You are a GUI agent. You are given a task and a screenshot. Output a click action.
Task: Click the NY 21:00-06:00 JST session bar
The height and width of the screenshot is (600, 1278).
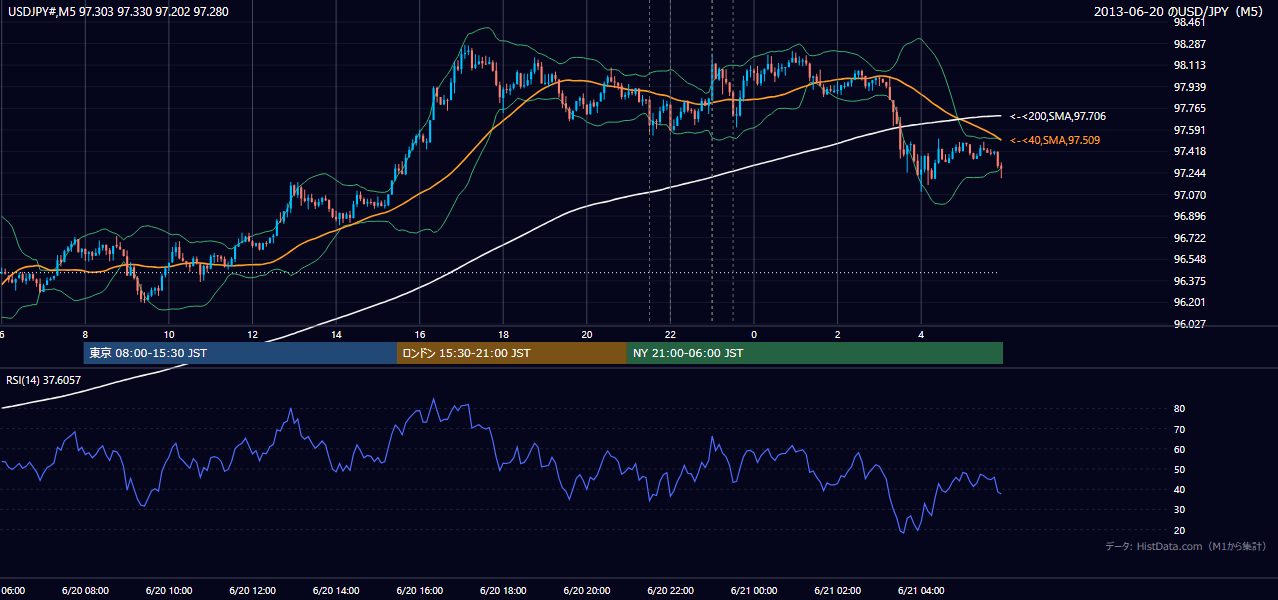[815, 353]
